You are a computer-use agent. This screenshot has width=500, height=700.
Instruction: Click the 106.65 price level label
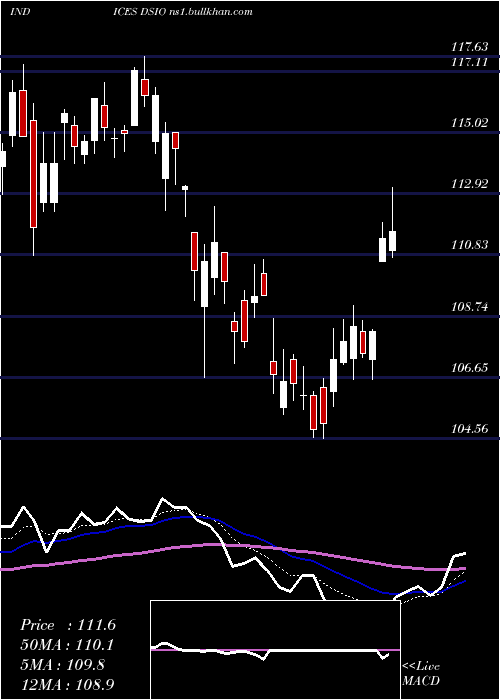pyautogui.click(x=468, y=368)
